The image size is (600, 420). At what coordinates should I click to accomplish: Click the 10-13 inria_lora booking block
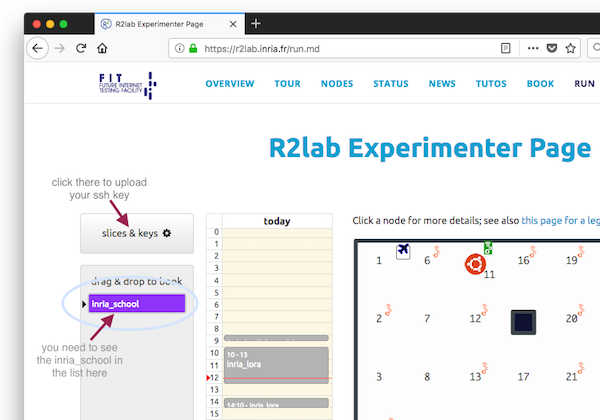coord(276,365)
